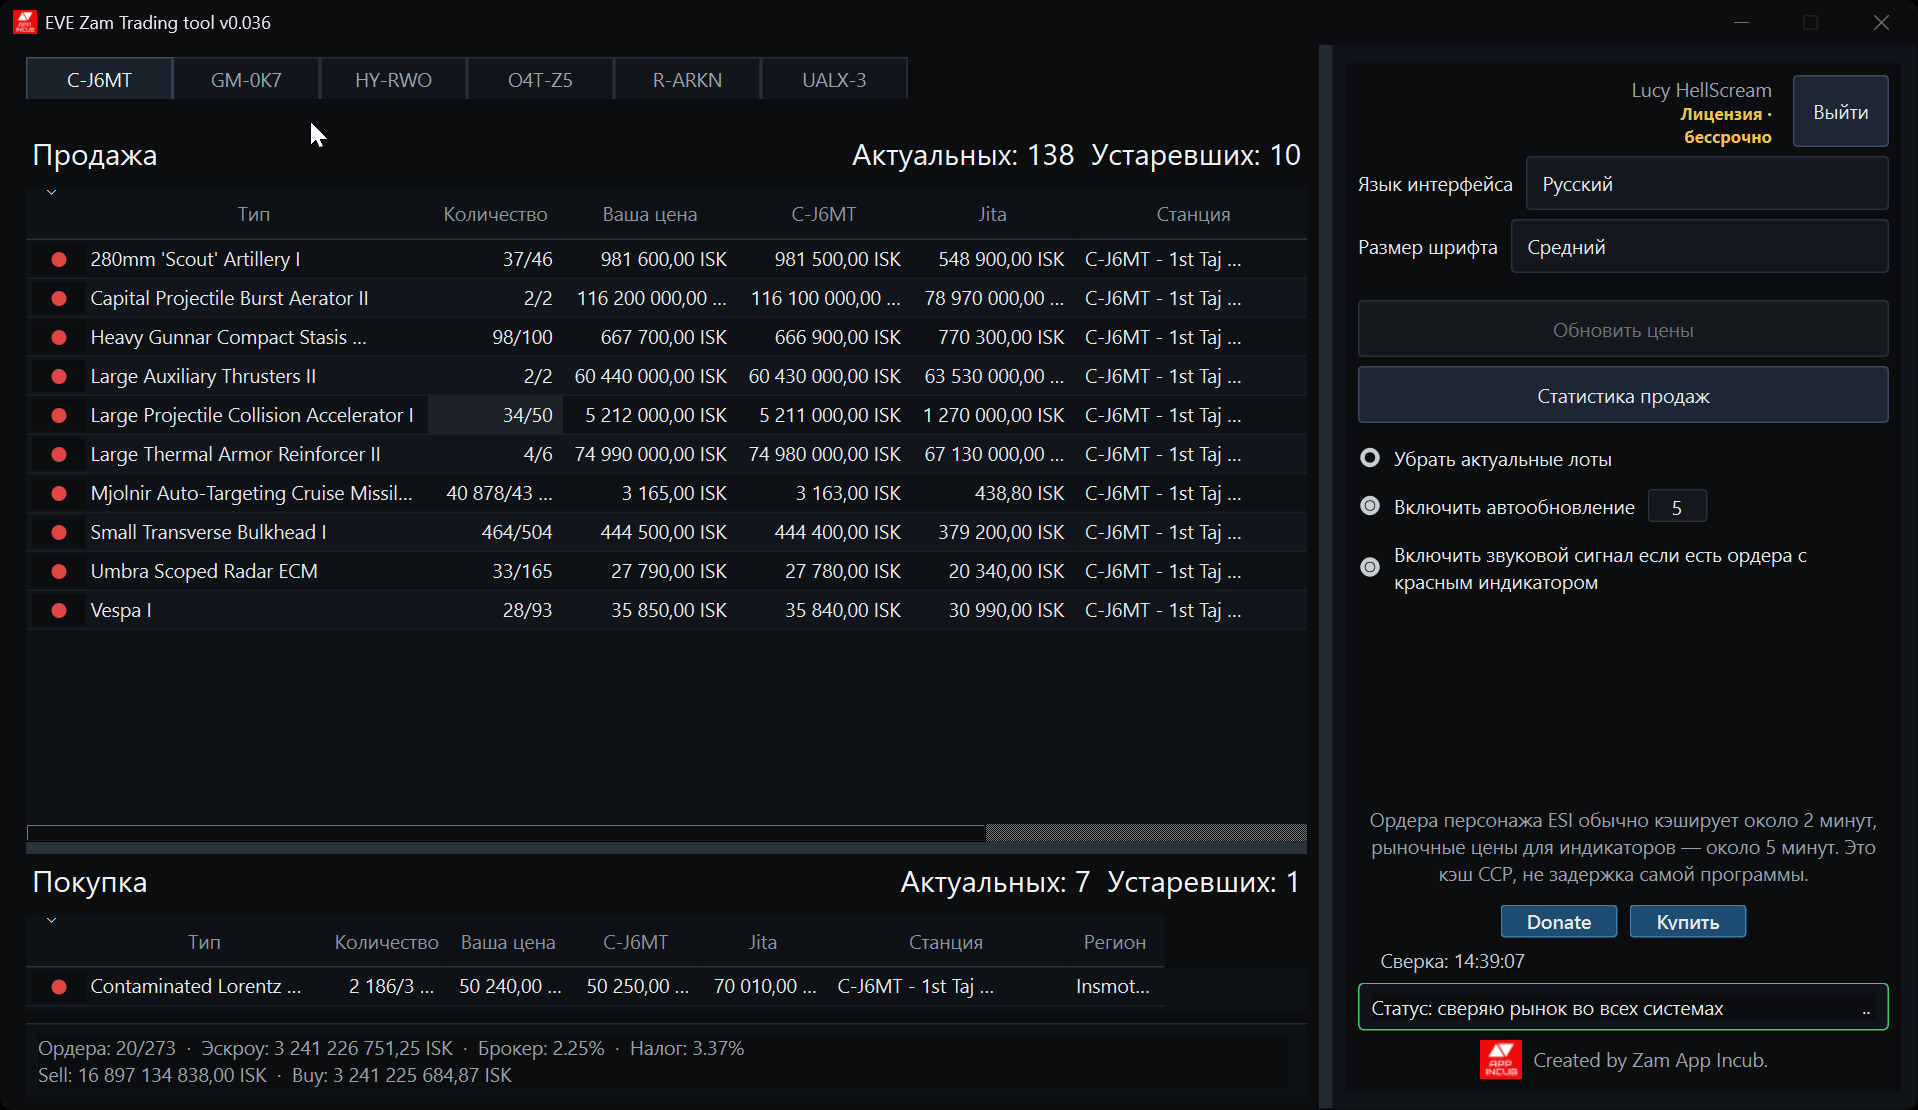Click the status field 'сверяю рынок во всех системах'
Image resolution: width=1918 pixels, height=1110 pixels.
point(1622,1008)
